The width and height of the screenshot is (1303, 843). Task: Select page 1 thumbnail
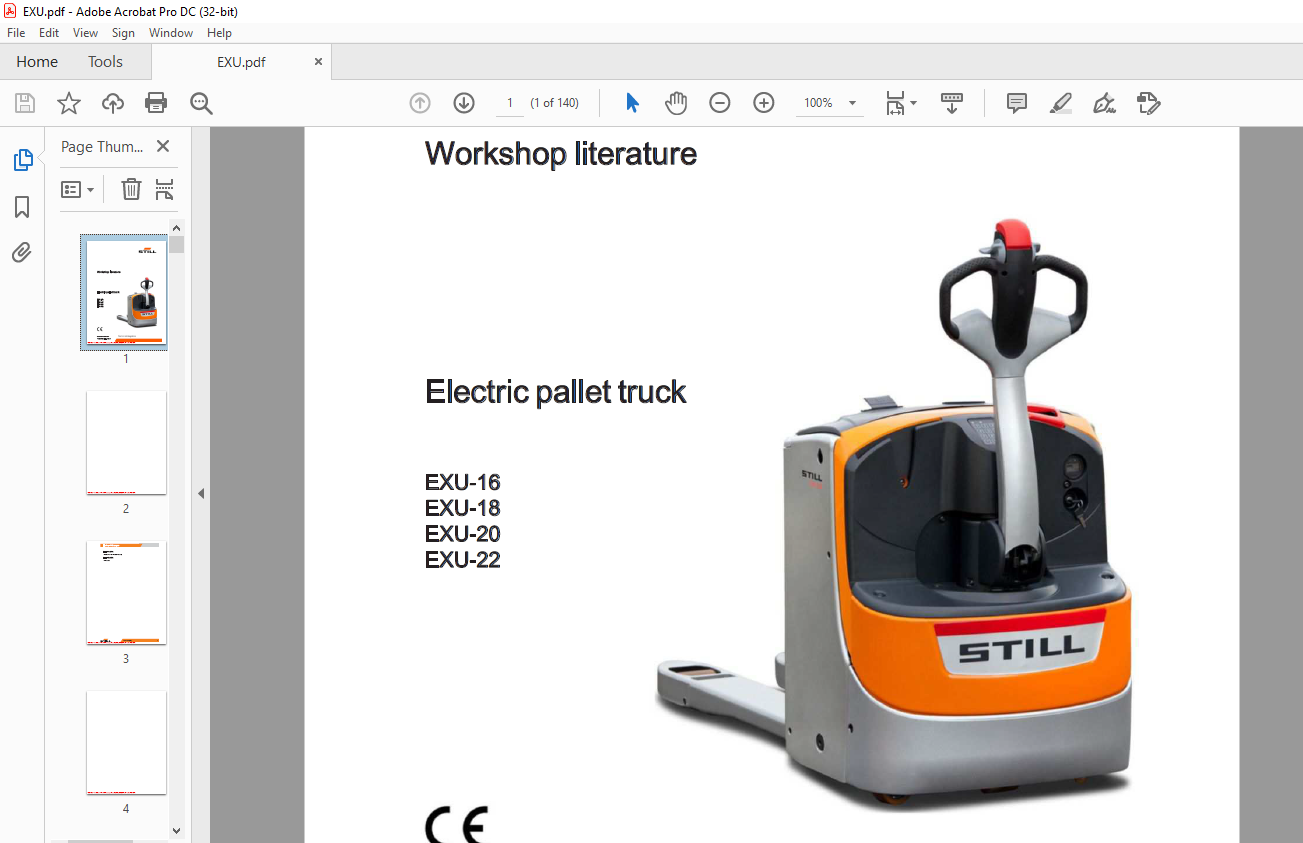(126, 293)
